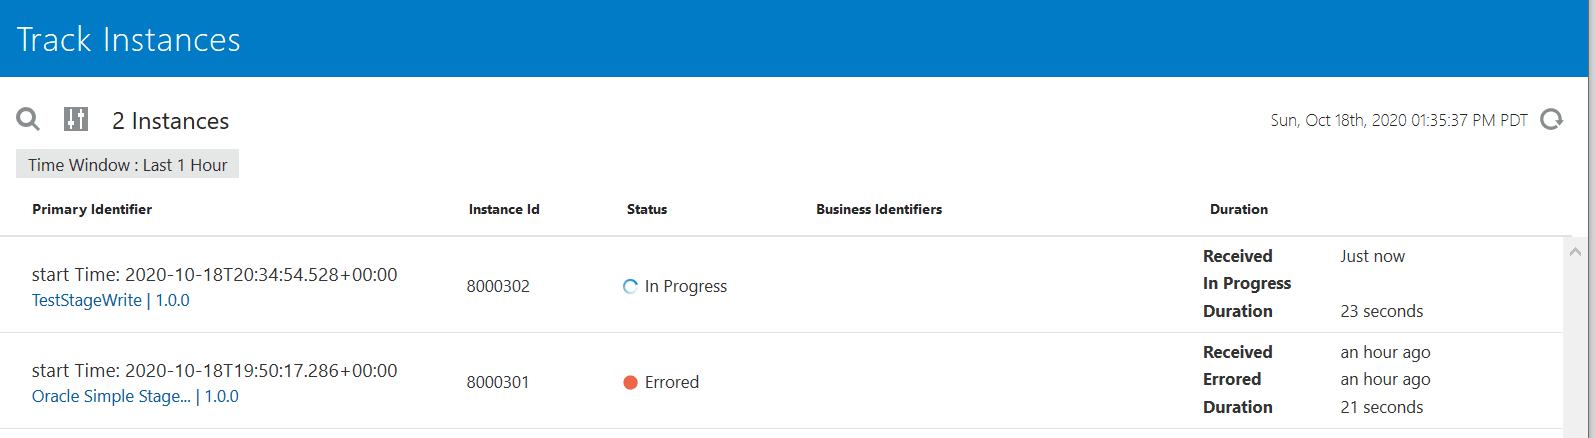Viewport: 1595px width, 438px height.
Task: Click the Errored status text
Action: 672,382
